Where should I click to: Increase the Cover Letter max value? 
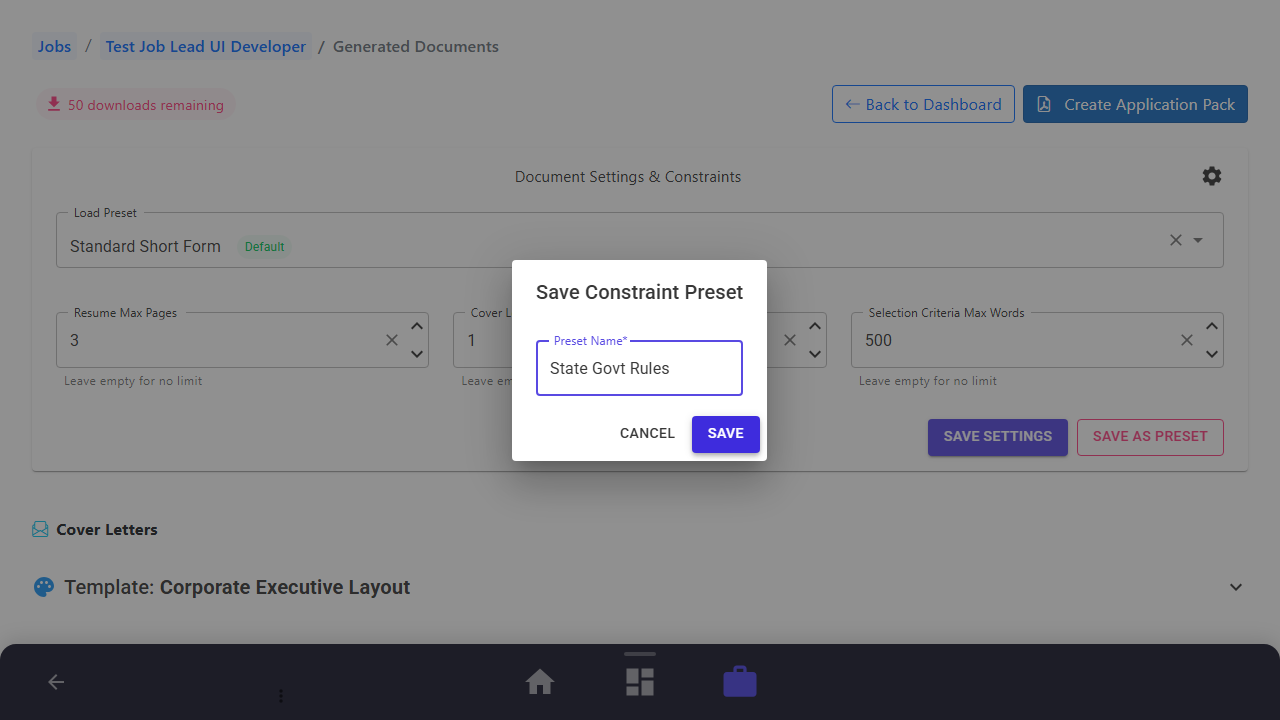(x=815, y=326)
